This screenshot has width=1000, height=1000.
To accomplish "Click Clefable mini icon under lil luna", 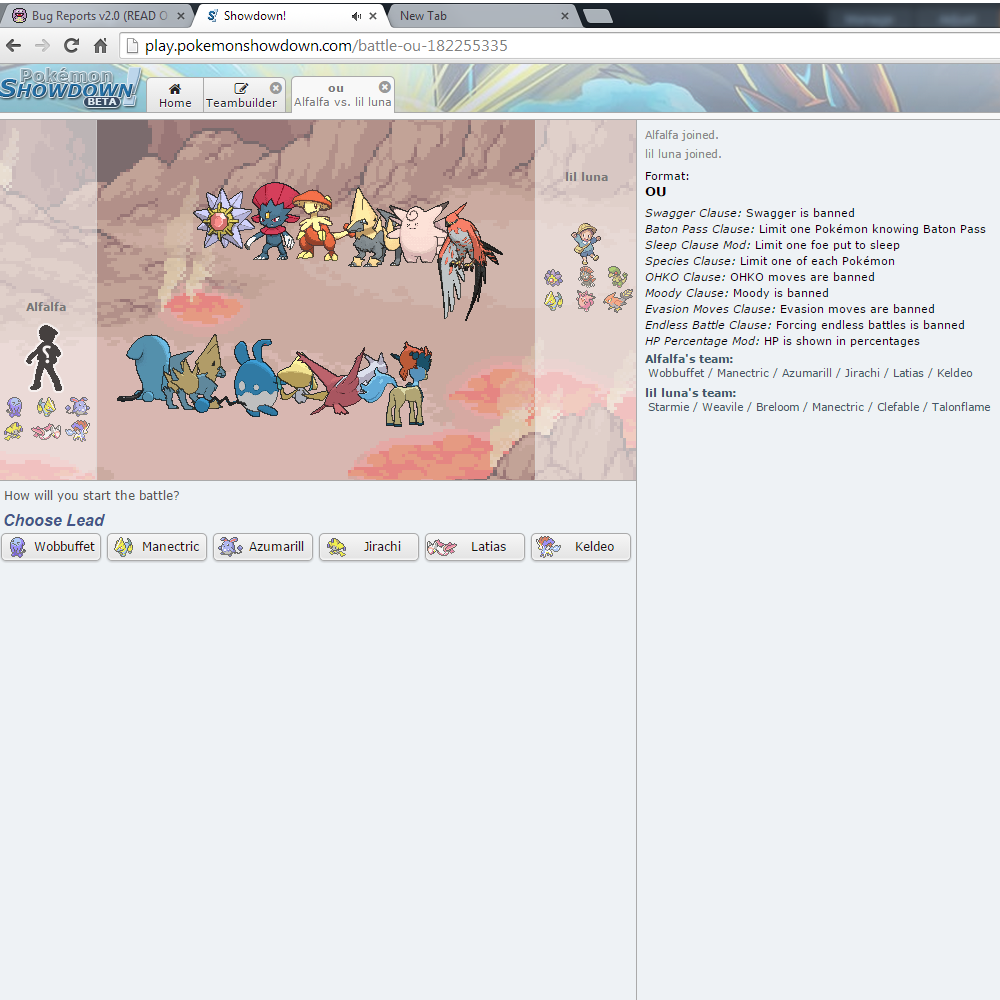I will point(586,300).
